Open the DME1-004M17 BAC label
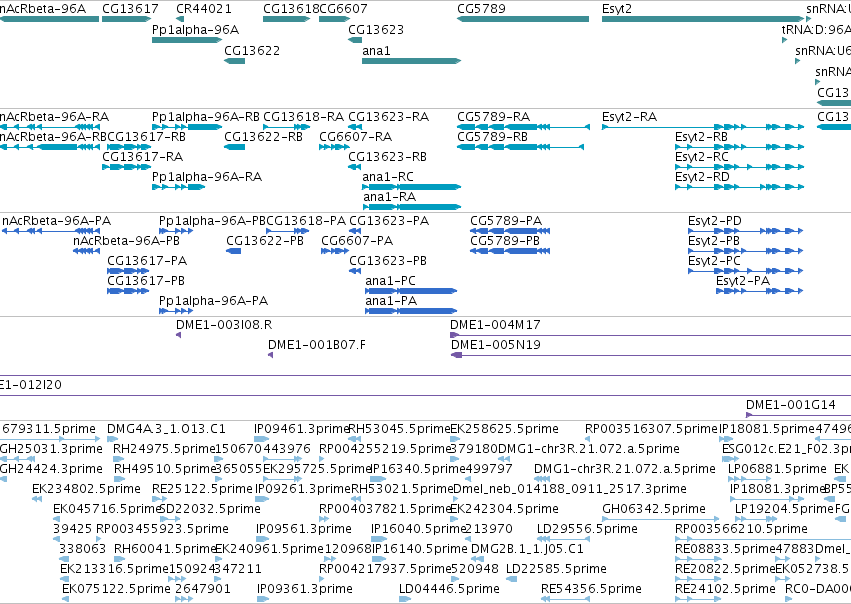Viewport: 851px width, 604px height. coord(495,325)
